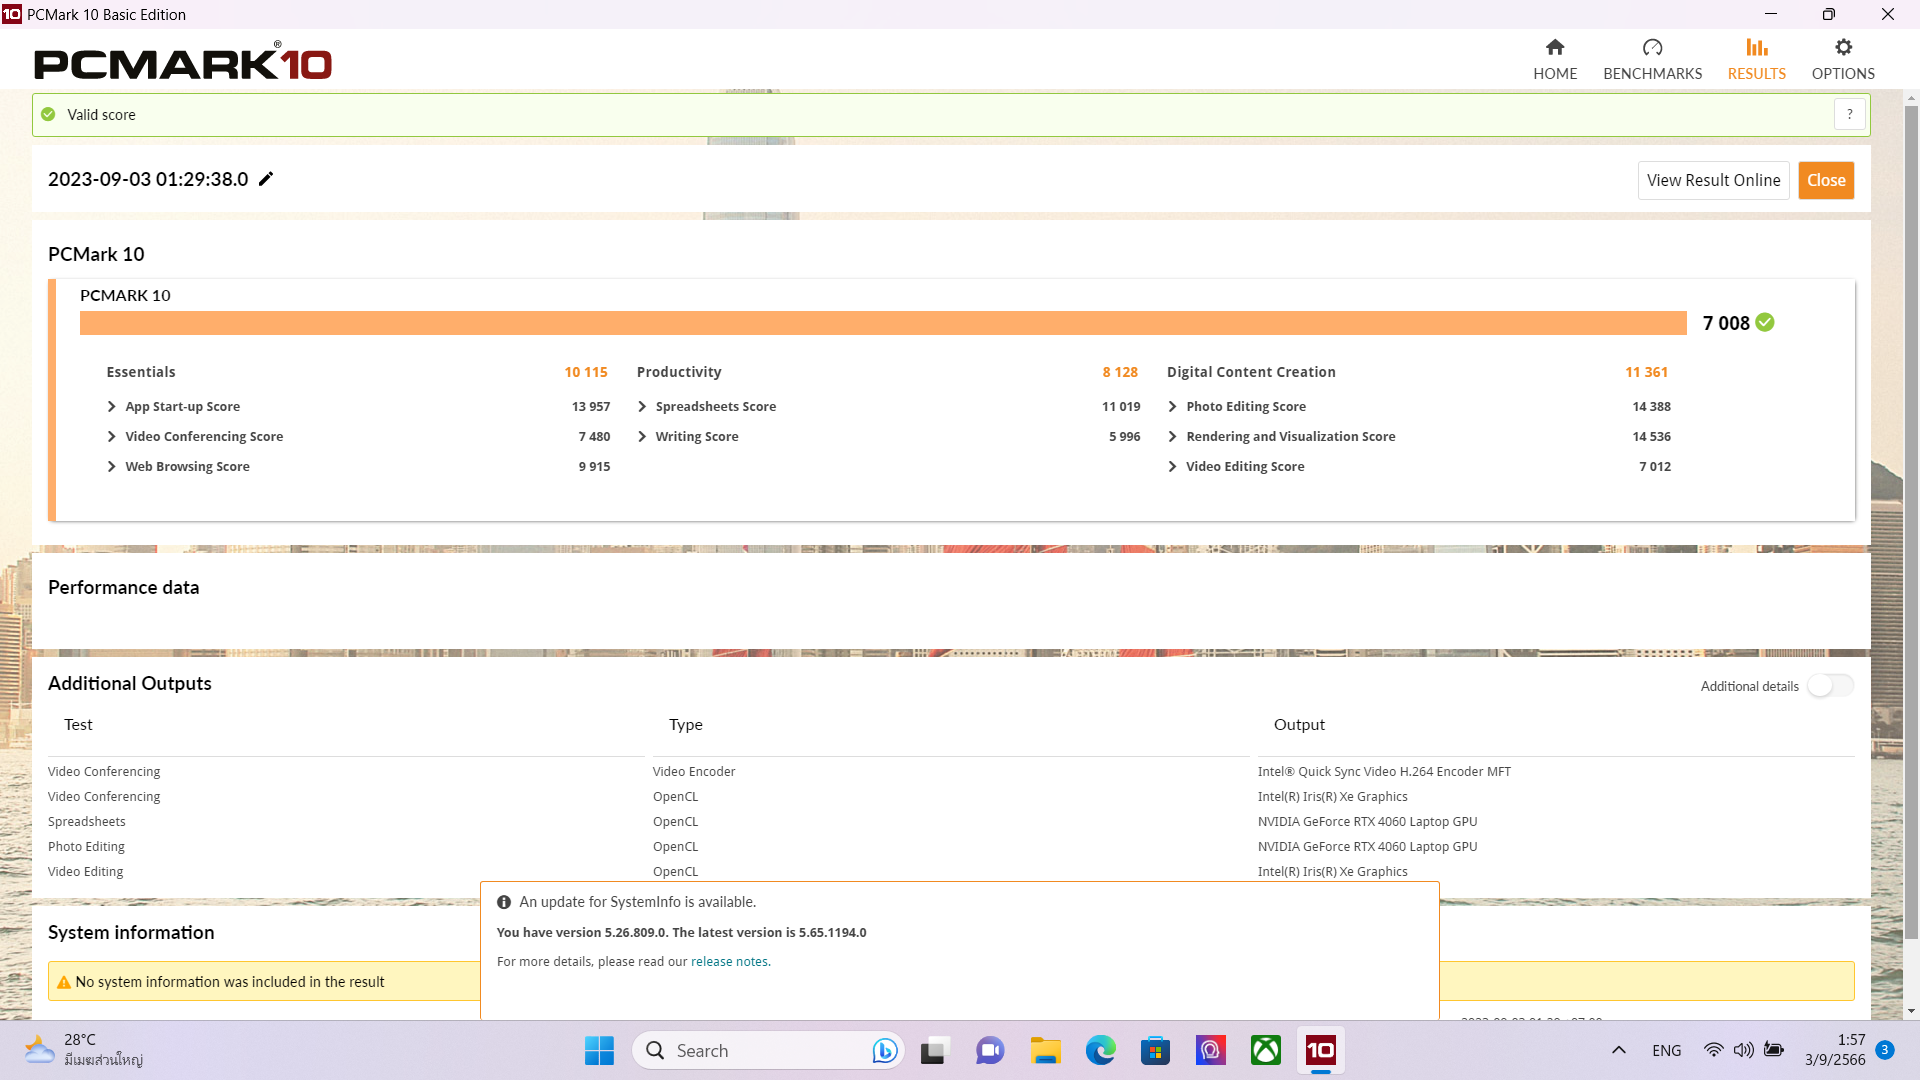
Task: Expand Rendering and Visualization Score row
Action: tap(1172, 436)
